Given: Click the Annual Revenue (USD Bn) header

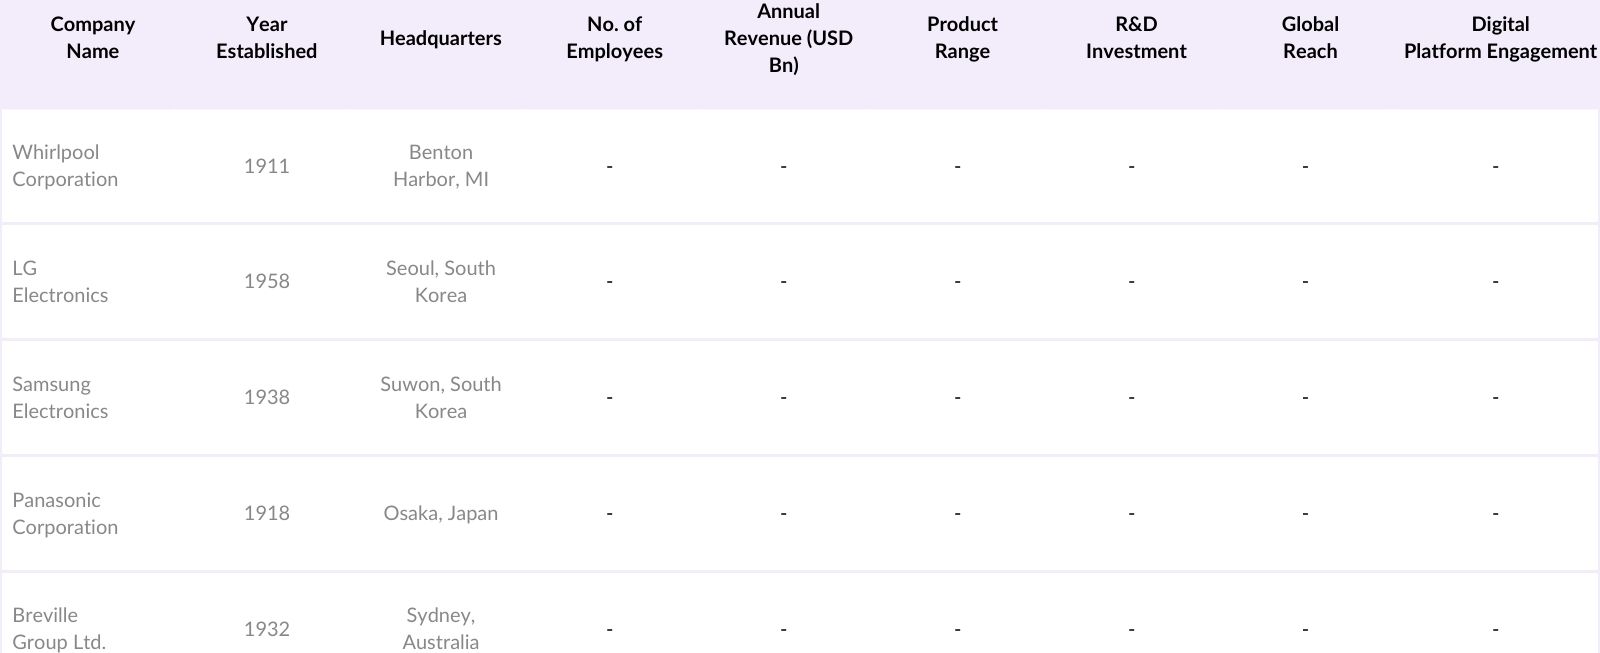Looking at the screenshot, I should [x=788, y=38].
